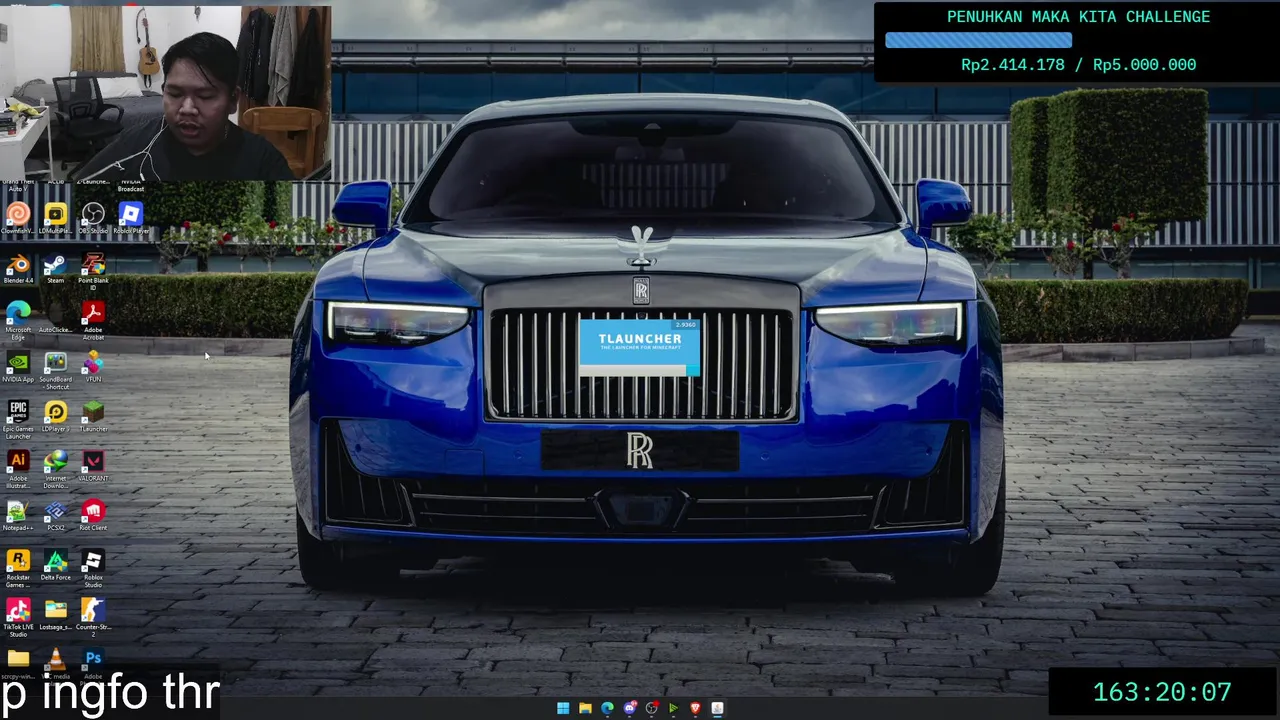Open Discord from the taskbar
Viewport: 1280px width, 720px height.
(629, 708)
